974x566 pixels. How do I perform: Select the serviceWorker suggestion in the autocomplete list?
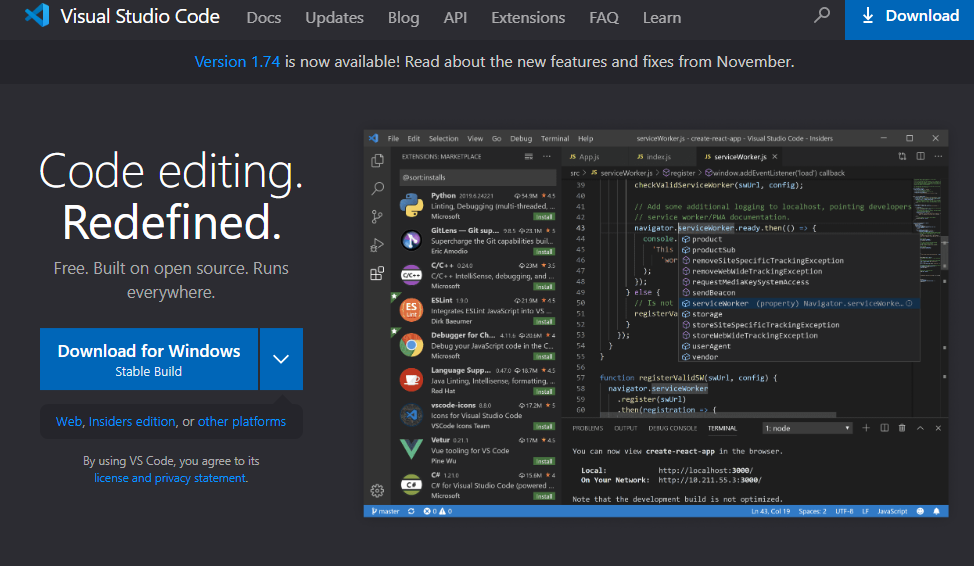click(x=799, y=304)
